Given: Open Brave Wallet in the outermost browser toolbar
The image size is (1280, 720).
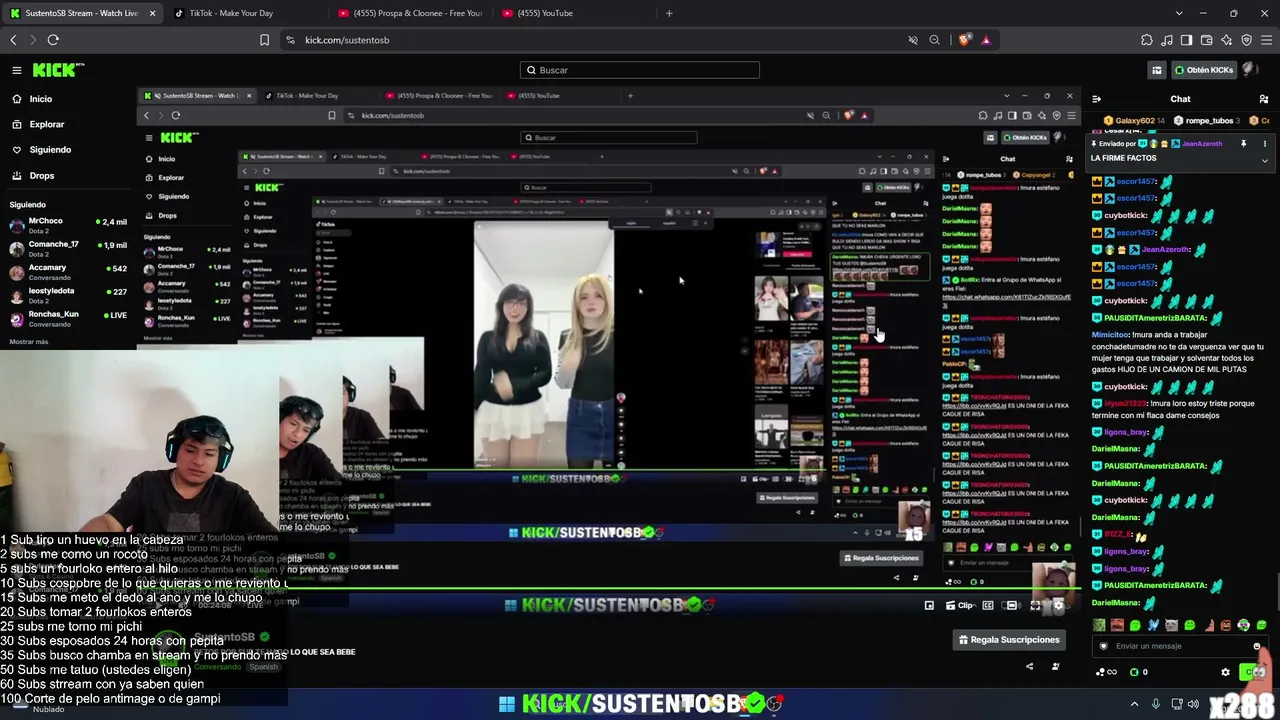Looking at the screenshot, I should tap(1206, 40).
